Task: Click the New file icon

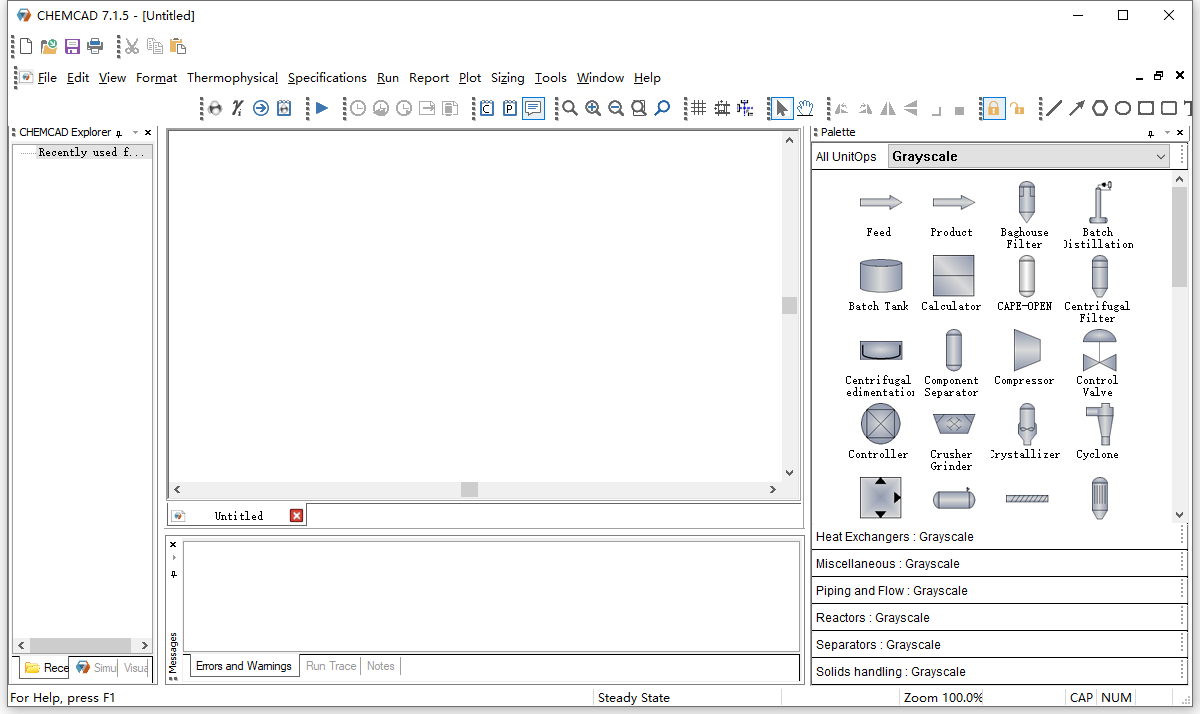Action: point(26,46)
